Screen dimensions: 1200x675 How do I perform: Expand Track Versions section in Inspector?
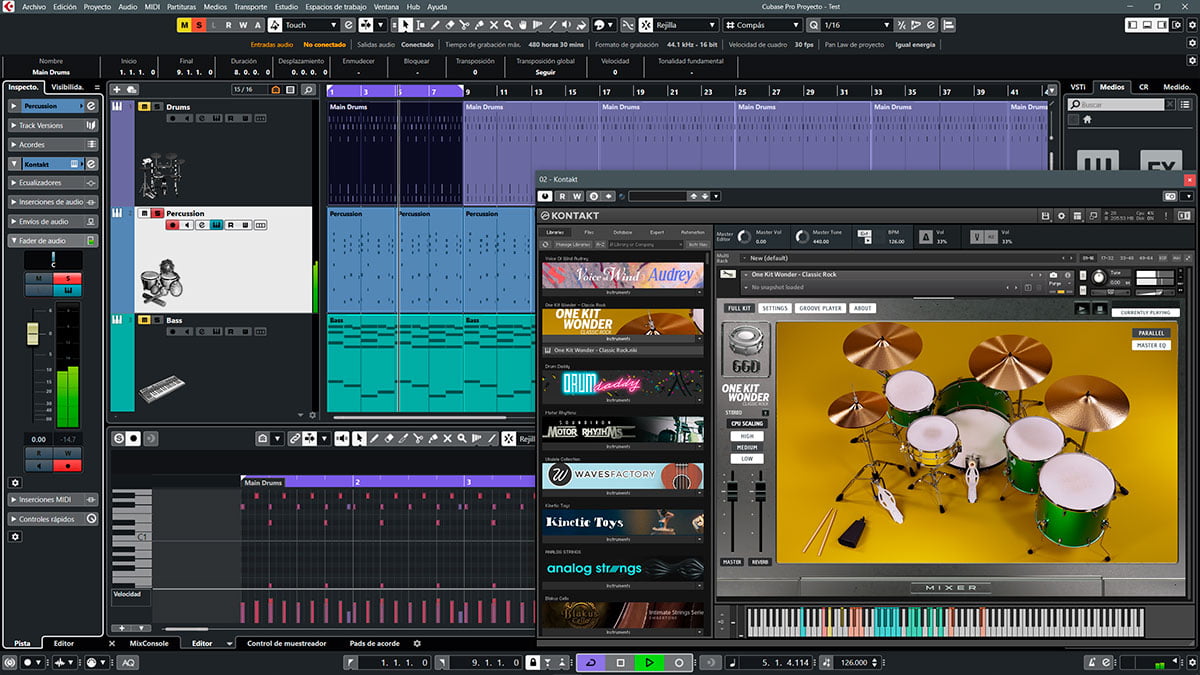[x=54, y=125]
